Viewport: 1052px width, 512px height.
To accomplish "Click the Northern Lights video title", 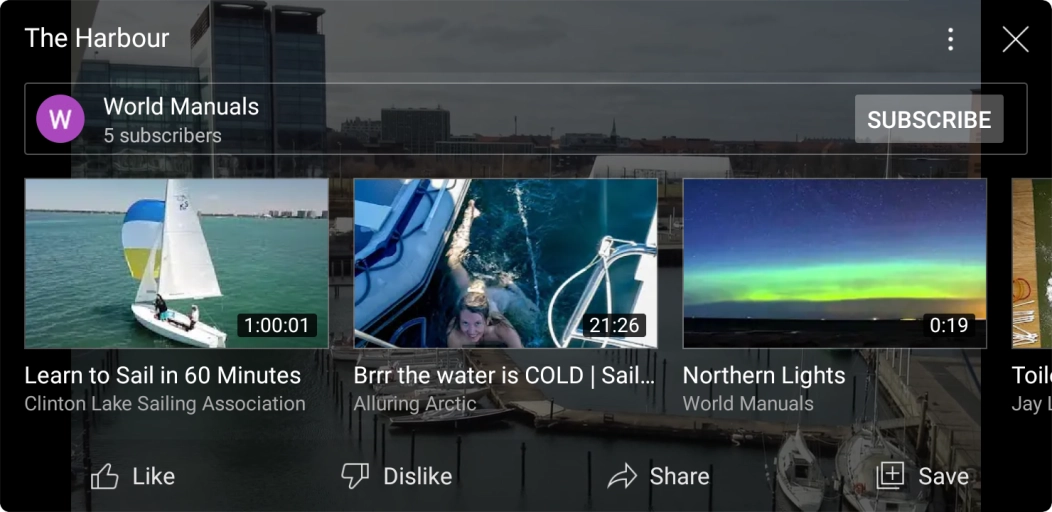I will [x=764, y=376].
